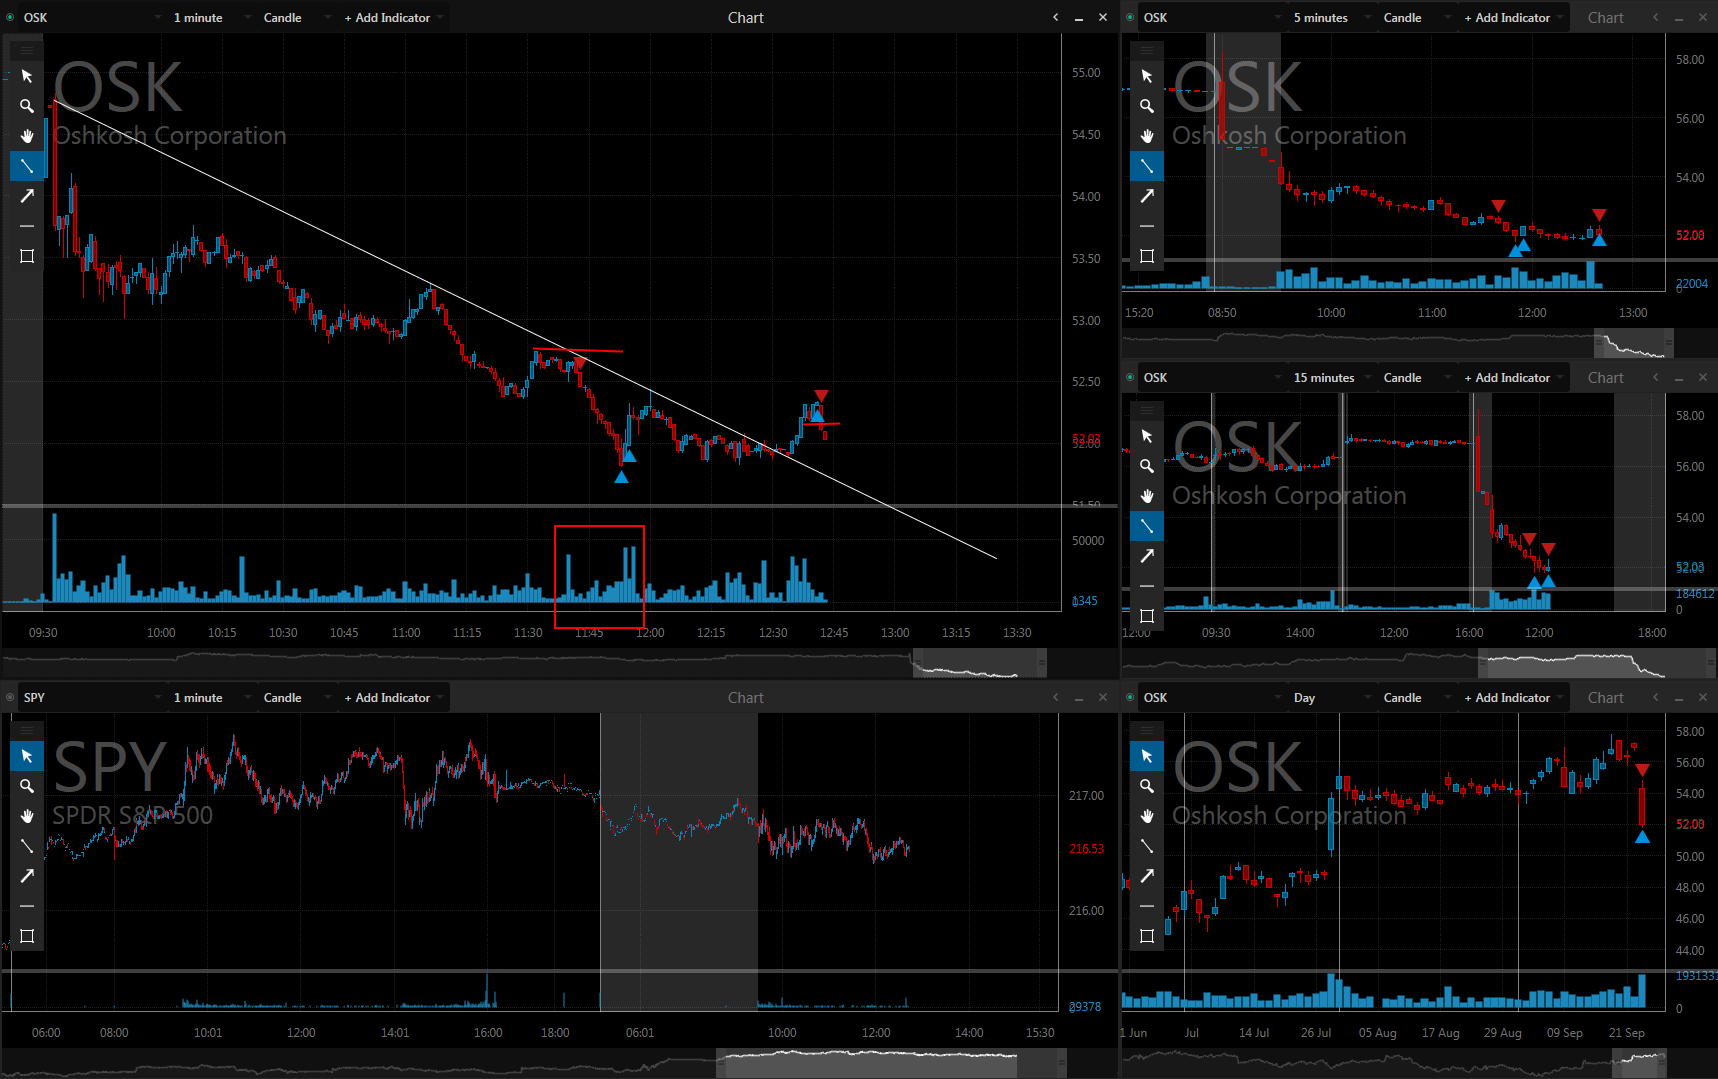
Task: Select hand pan tool in SPY chart
Action: 27,816
